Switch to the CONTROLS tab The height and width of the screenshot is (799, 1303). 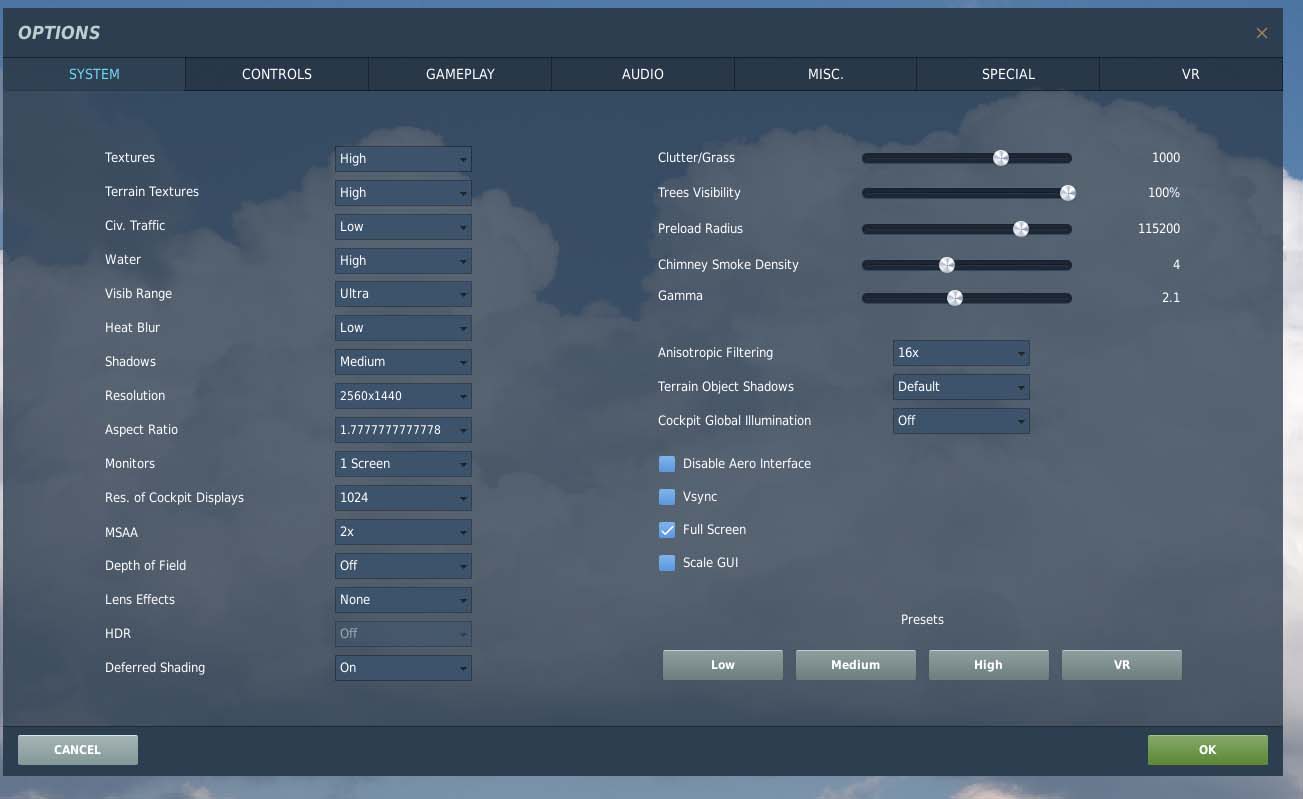[277, 74]
